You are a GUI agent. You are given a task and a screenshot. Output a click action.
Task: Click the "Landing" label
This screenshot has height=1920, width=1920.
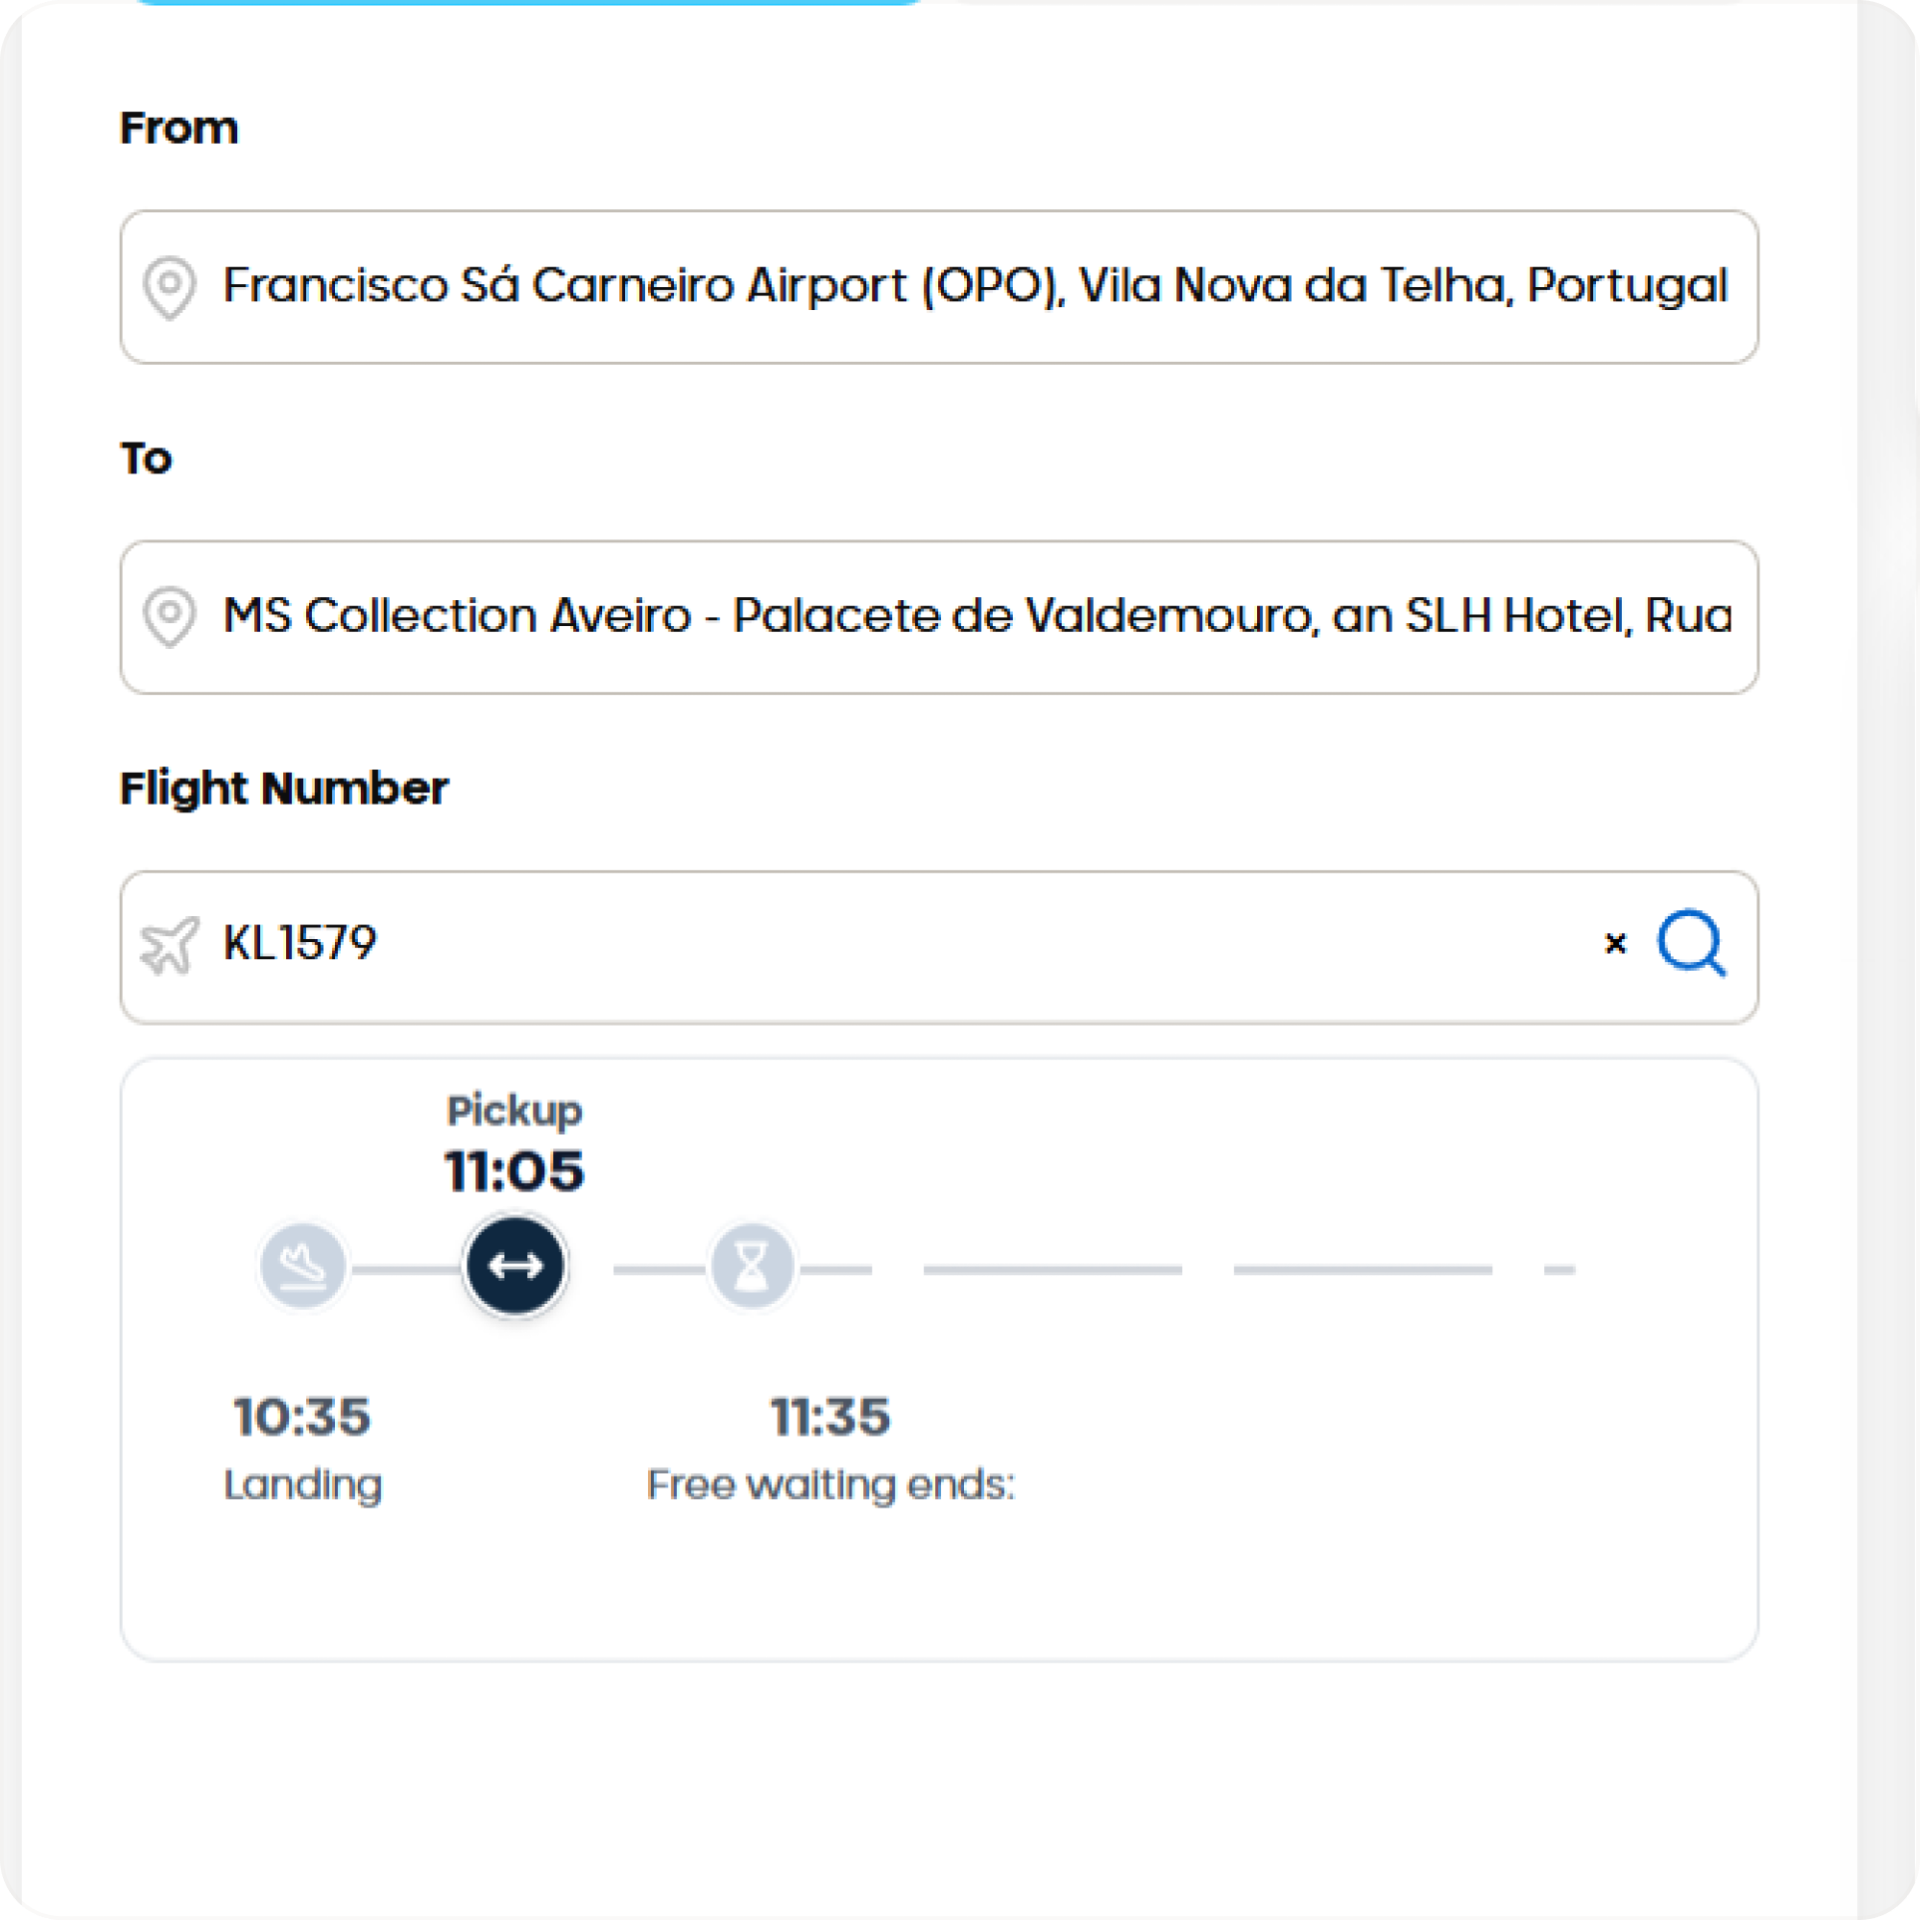click(302, 1485)
